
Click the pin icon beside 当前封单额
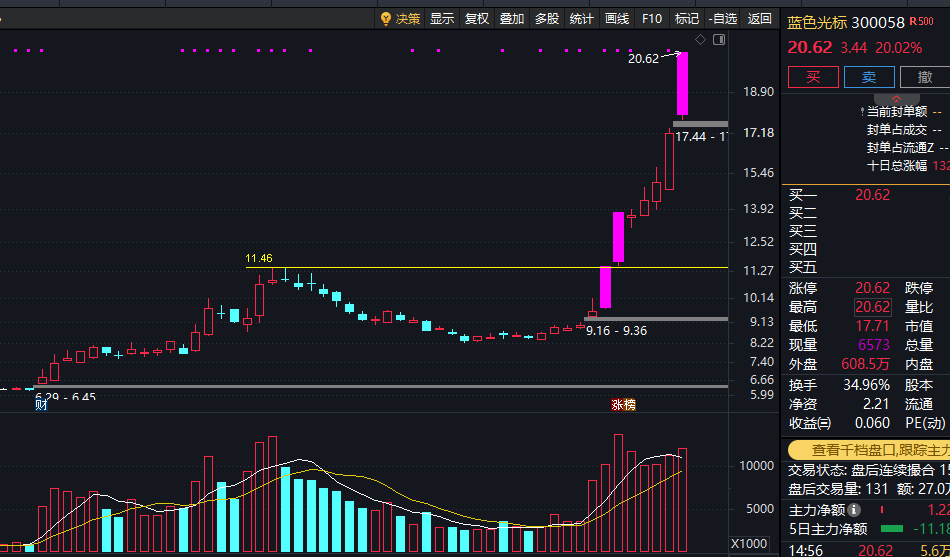pyautogui.click(x=863, y=112)
